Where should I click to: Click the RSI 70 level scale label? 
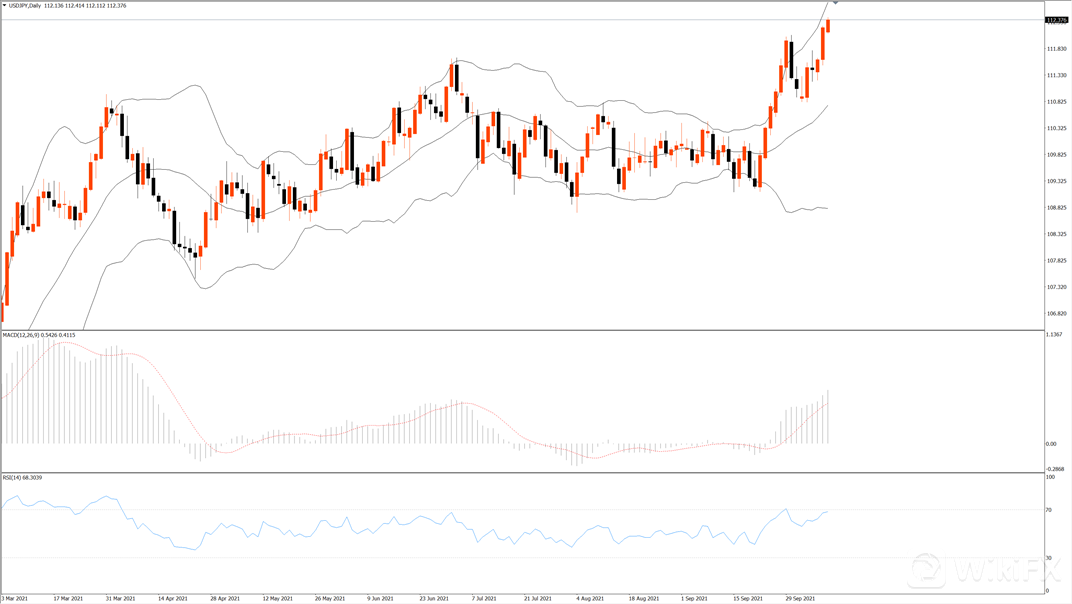1049,510
